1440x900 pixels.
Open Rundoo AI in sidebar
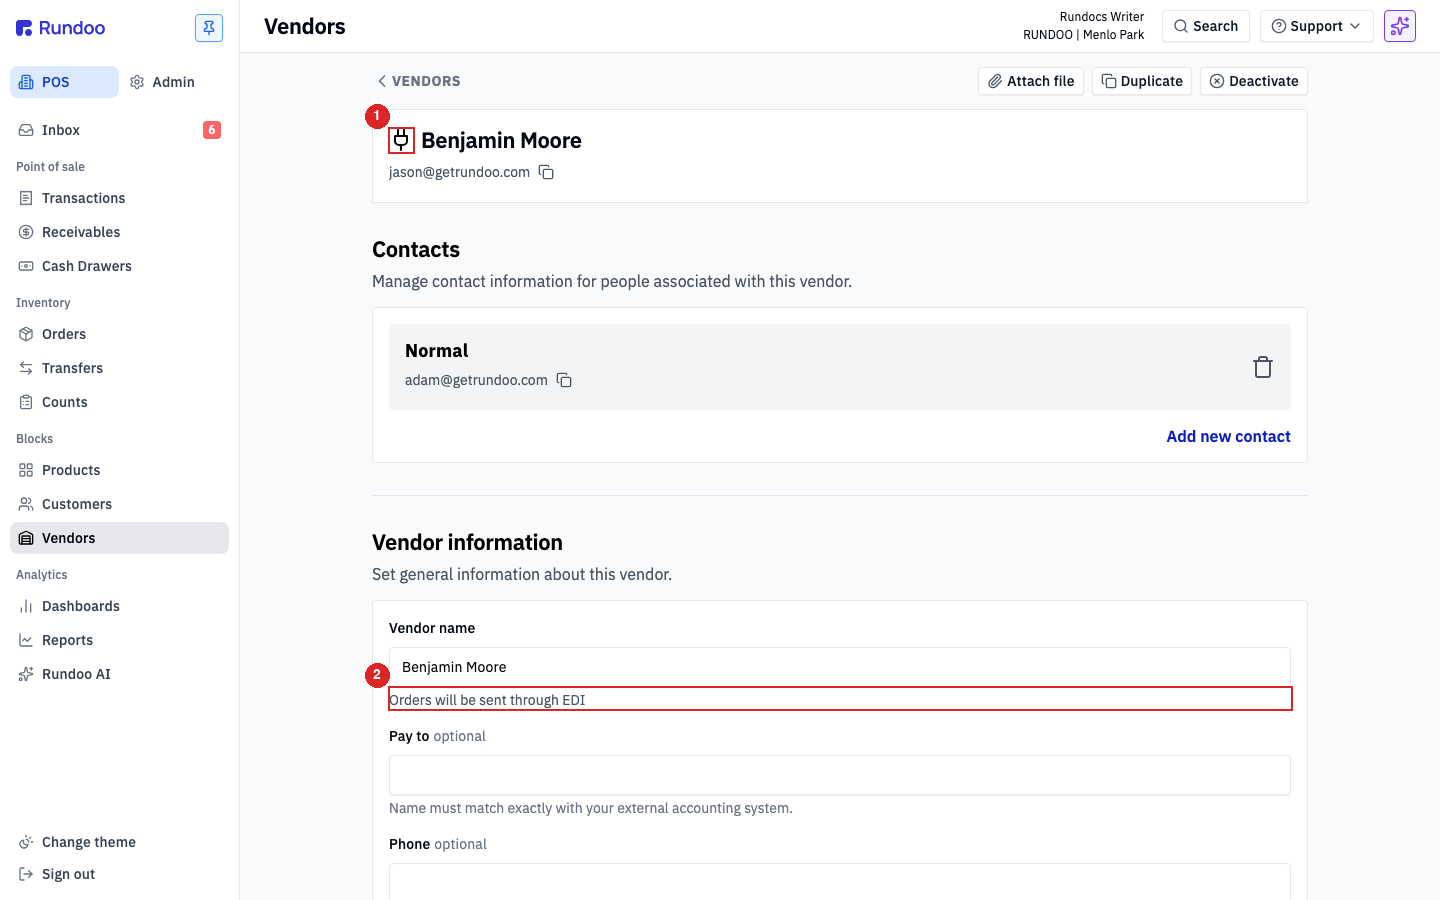[x=119, y=674]
